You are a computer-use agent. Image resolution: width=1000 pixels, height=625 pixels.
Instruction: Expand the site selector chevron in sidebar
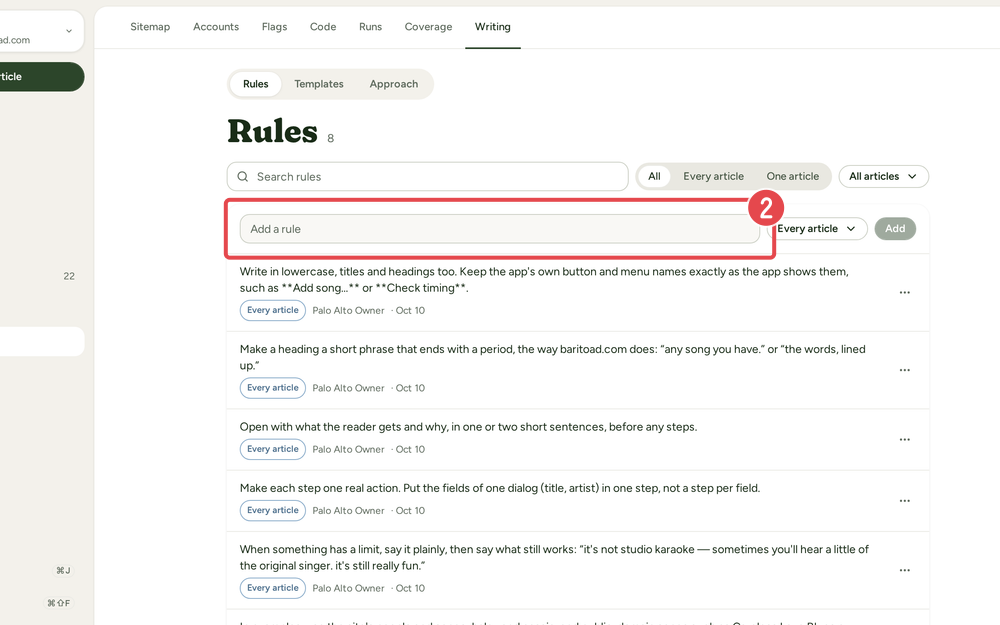[x=69, y=31]
